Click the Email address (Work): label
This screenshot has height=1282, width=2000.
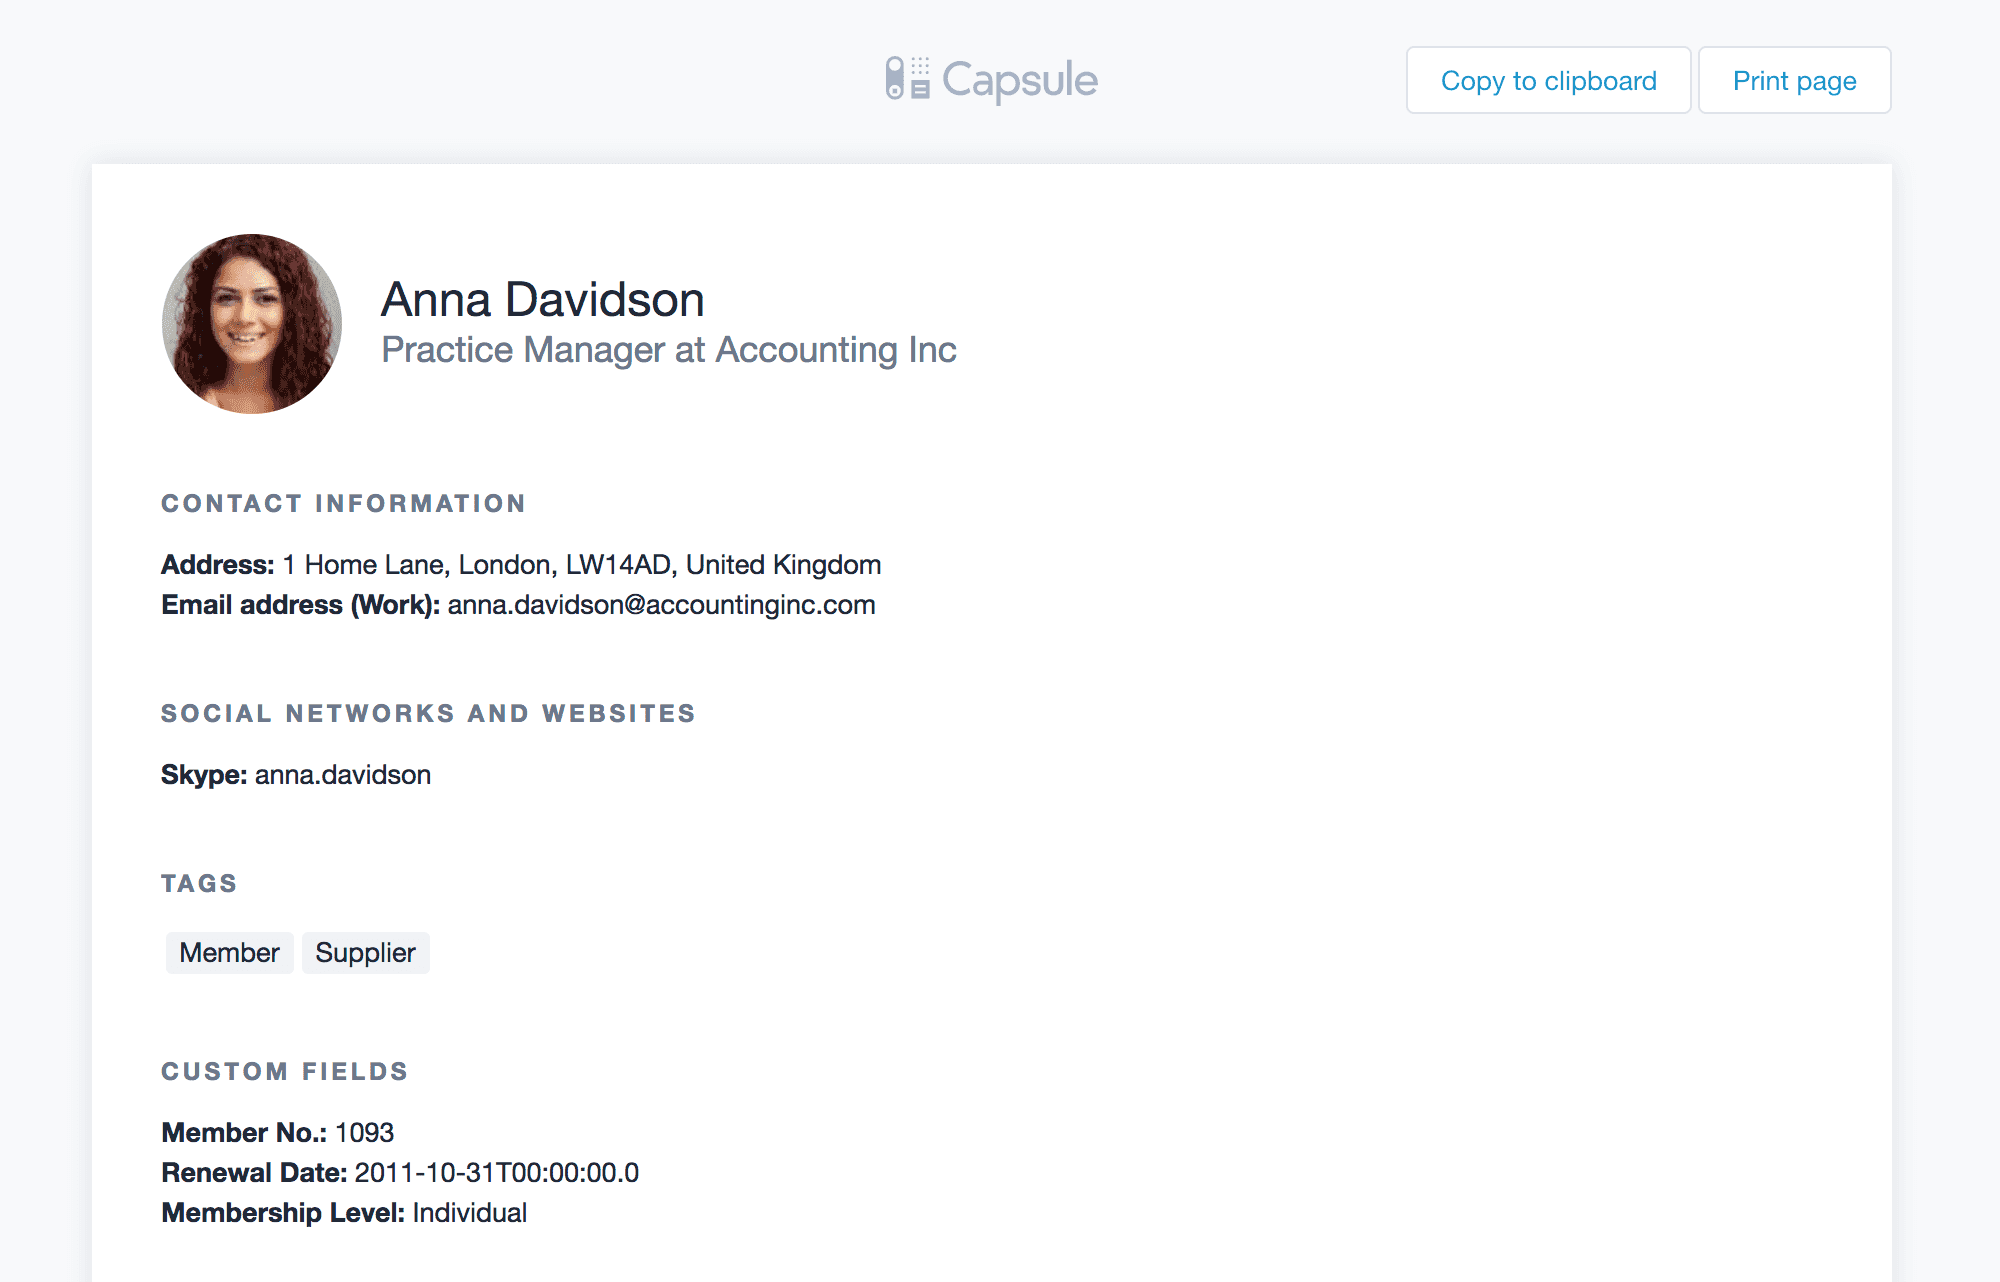(301, 605)
